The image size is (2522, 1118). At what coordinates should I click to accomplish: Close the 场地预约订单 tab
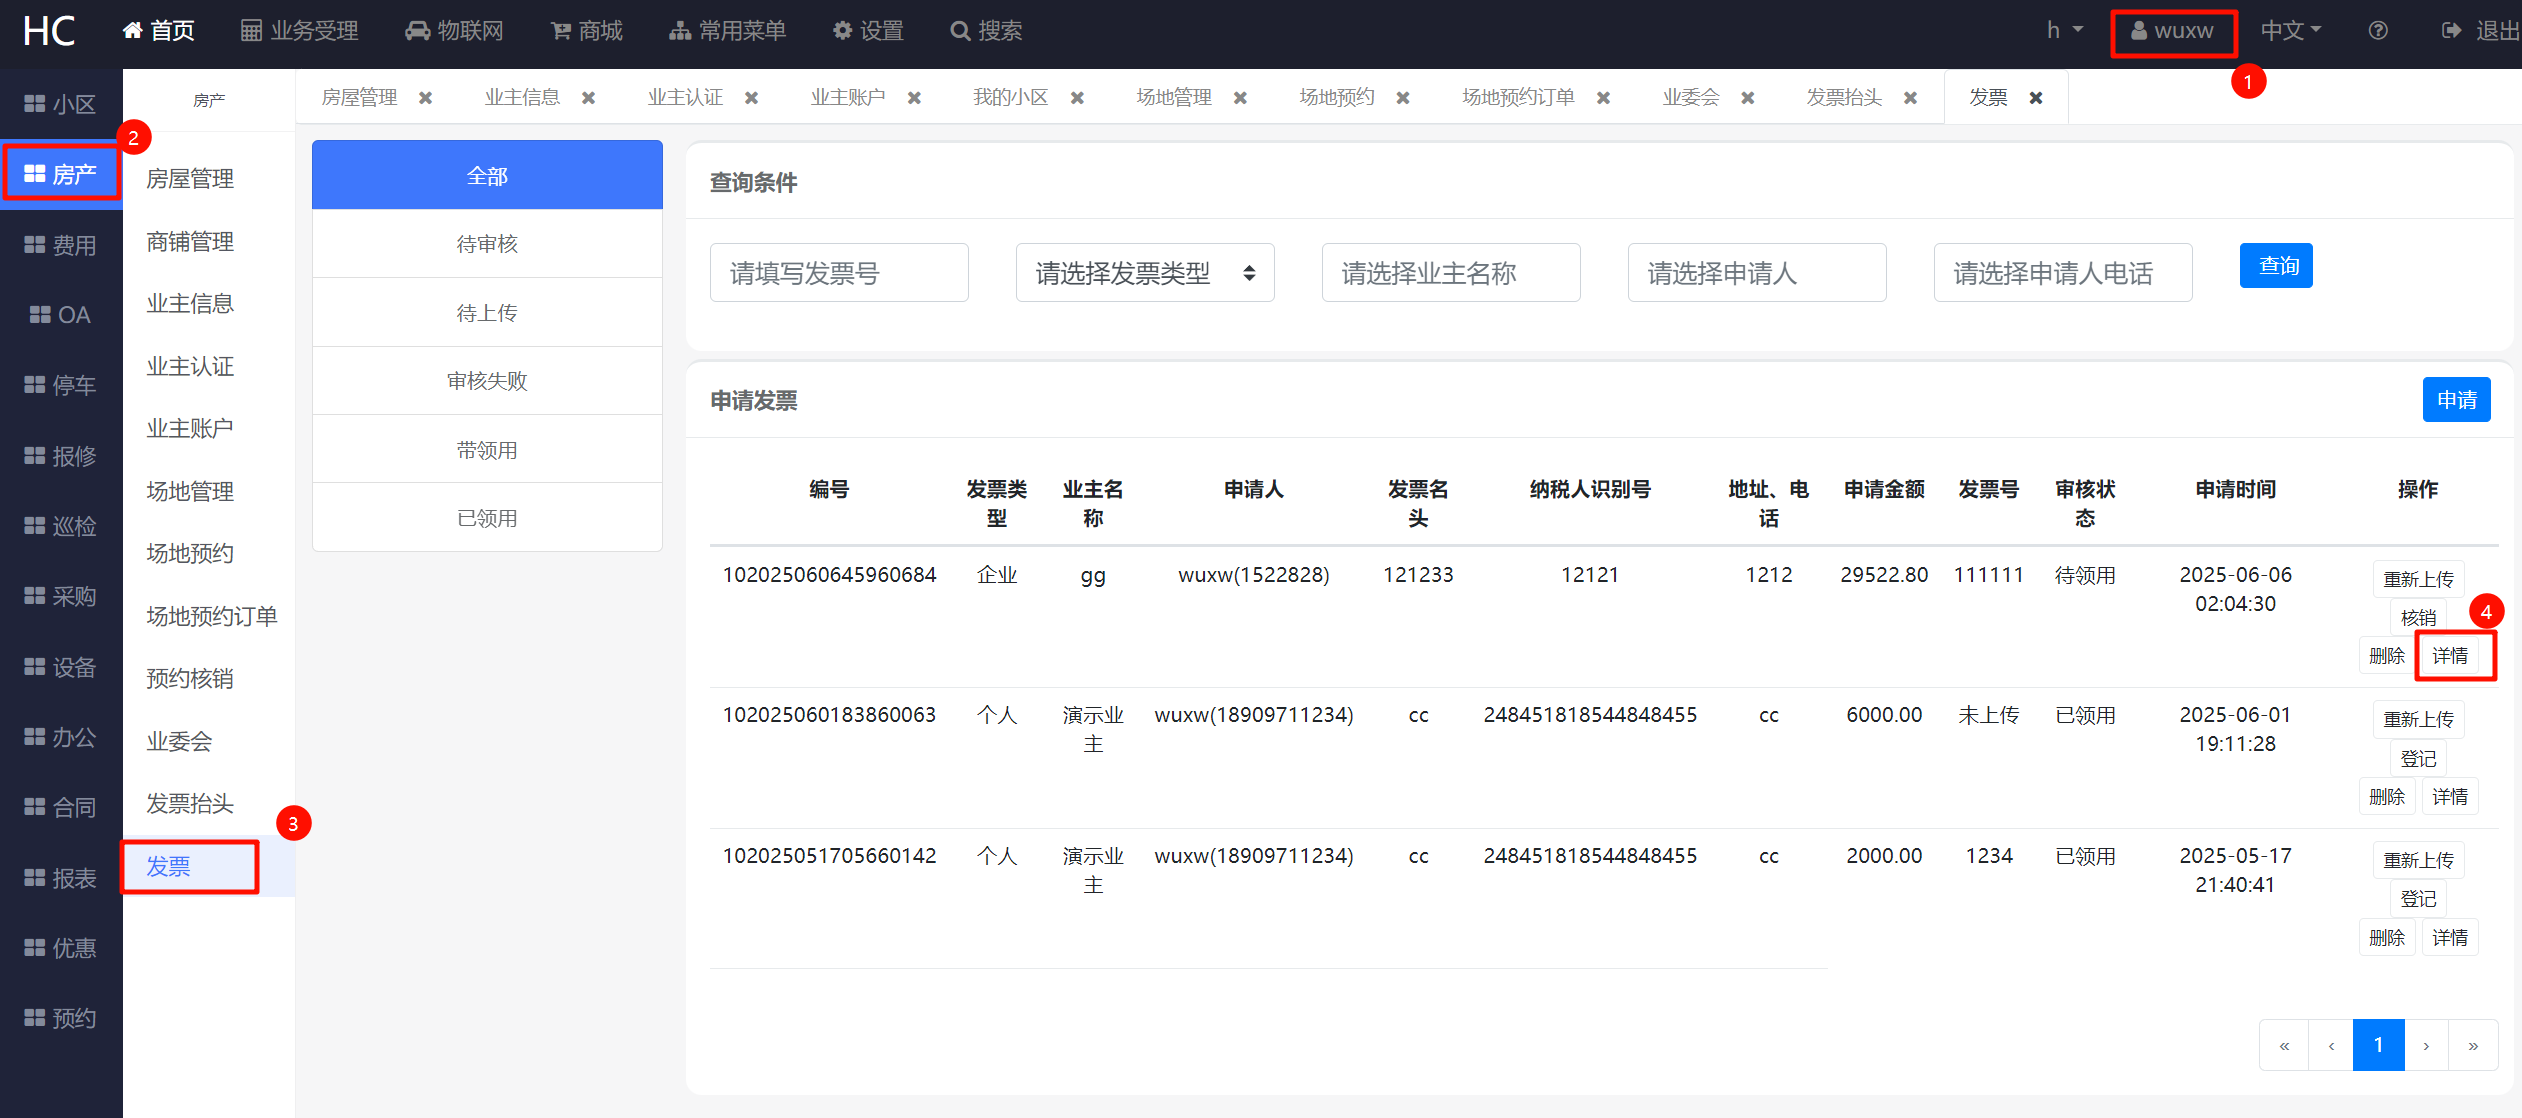click(1604, 98)
